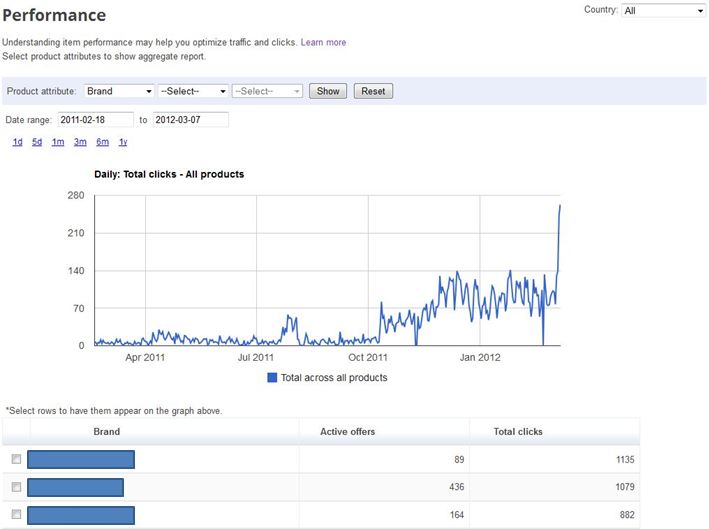Open the Country dropdown
Viewport: 709px width, 529px height.
(x=663, y=11)
